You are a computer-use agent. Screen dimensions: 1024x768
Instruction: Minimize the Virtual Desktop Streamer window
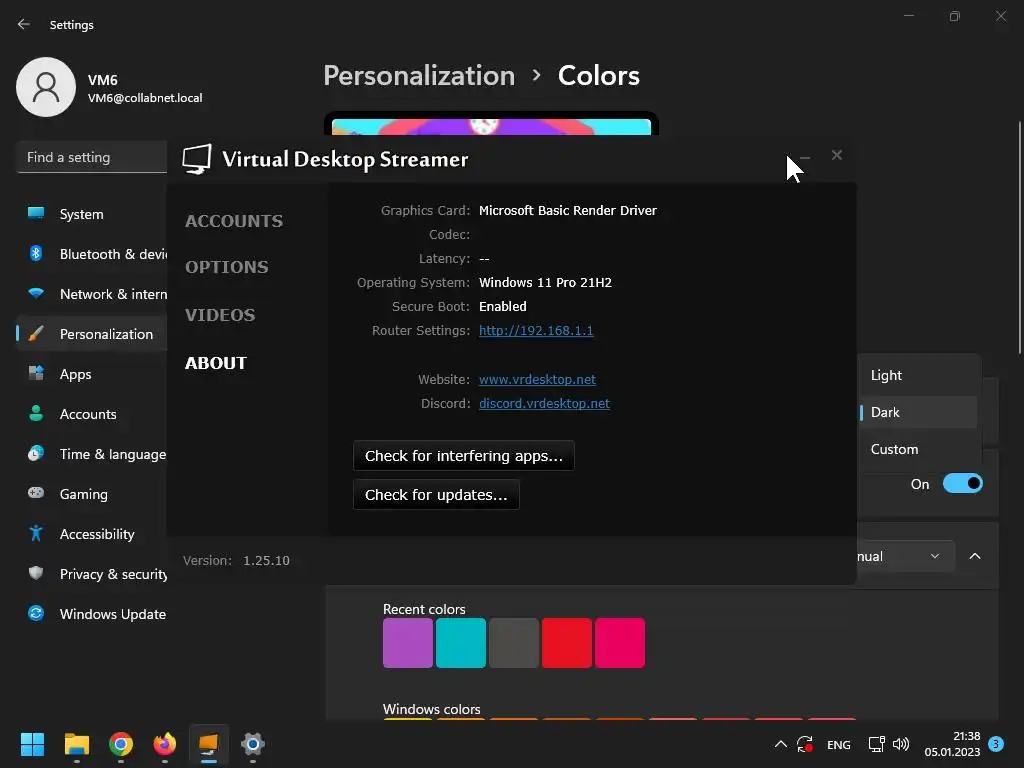click(805, 157)
